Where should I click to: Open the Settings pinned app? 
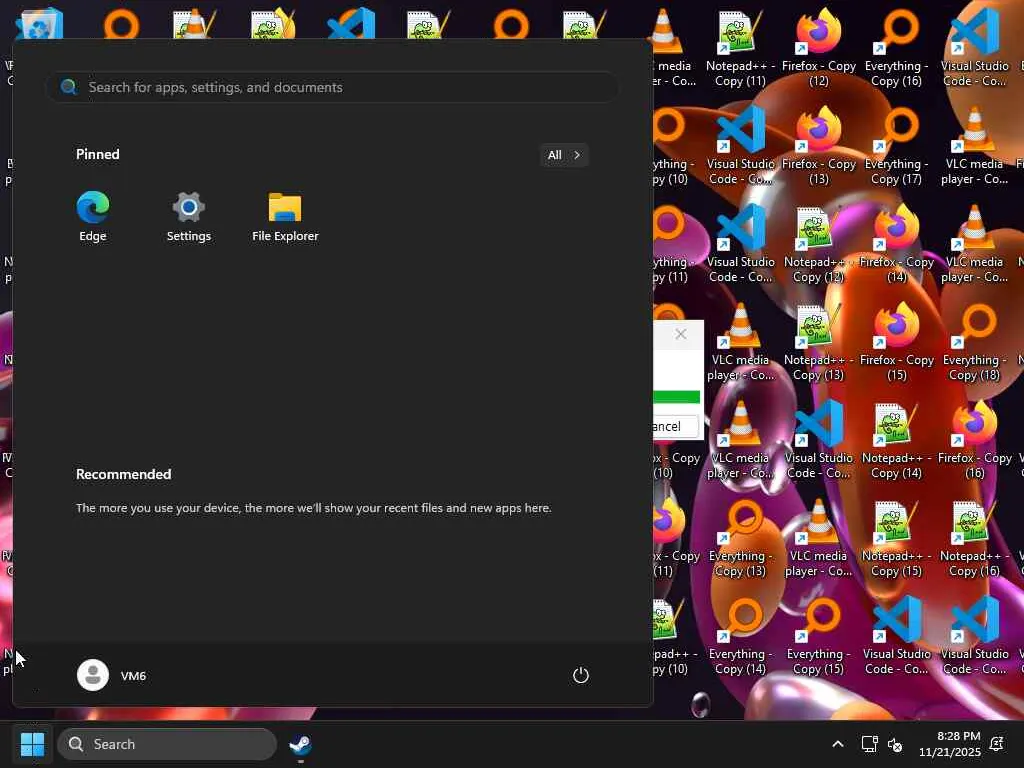(189, 217)
